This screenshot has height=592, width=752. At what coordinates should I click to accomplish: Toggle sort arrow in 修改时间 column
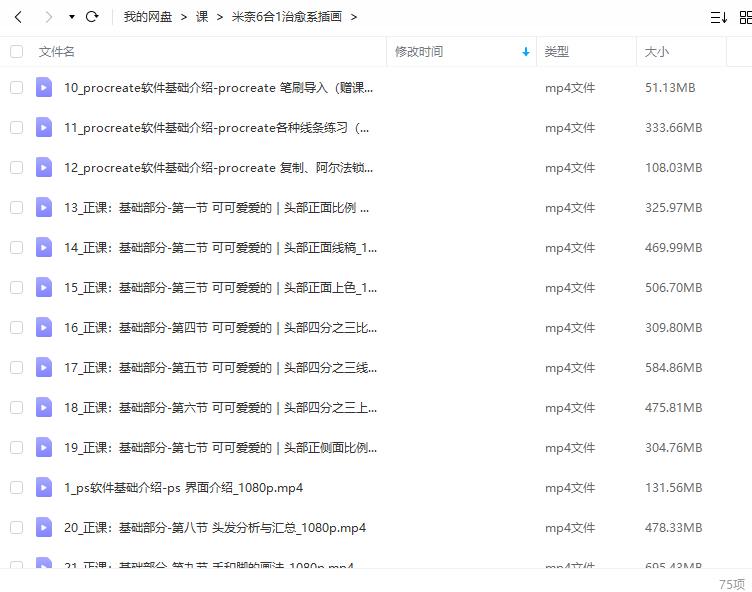[526, 52]
